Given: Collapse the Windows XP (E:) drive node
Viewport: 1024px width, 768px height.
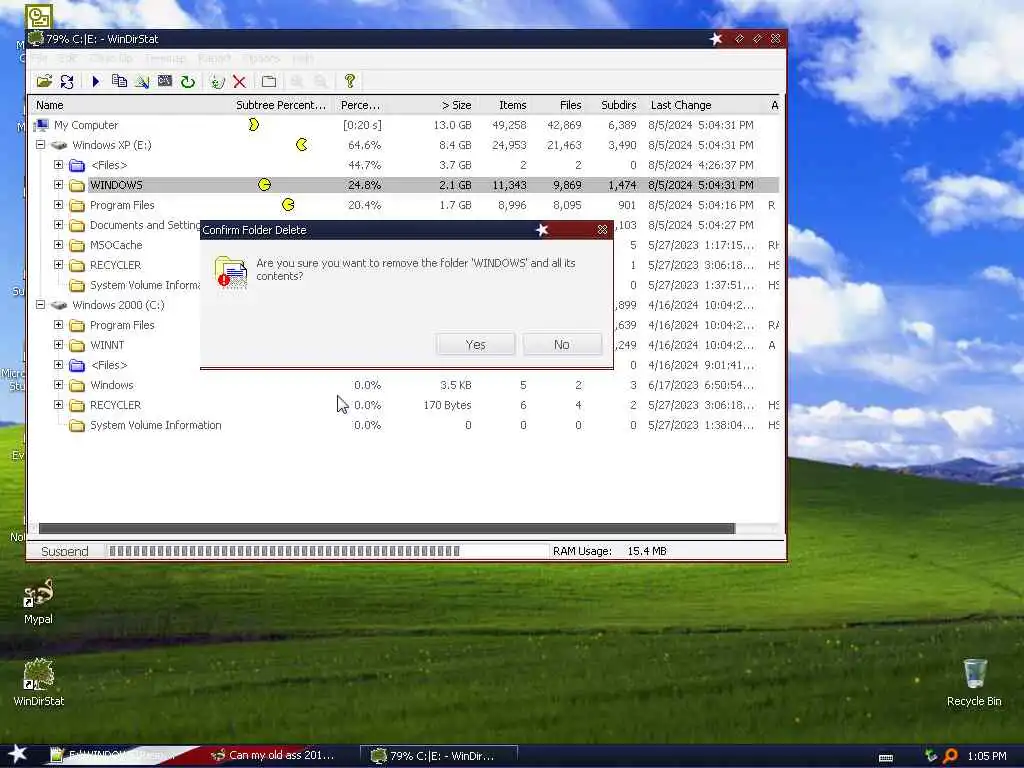Looking at the screenshot, I should coord(40,145).
